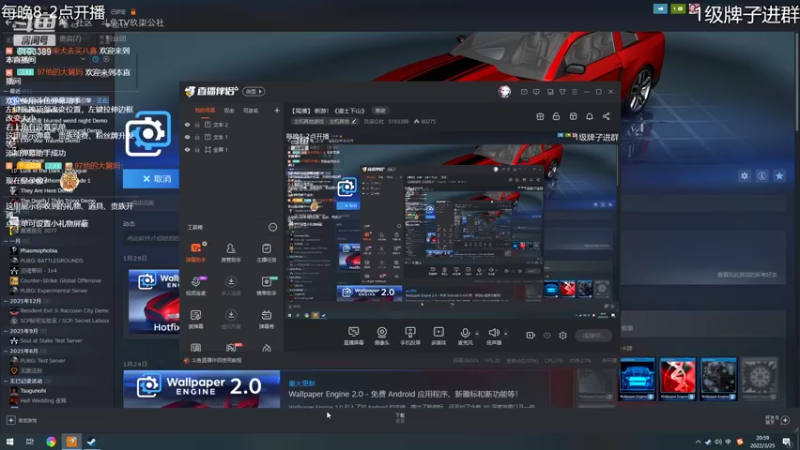Screen dimensions: 800x450
Task: Open the 房管助手 tool
Action: click(231, 253)
